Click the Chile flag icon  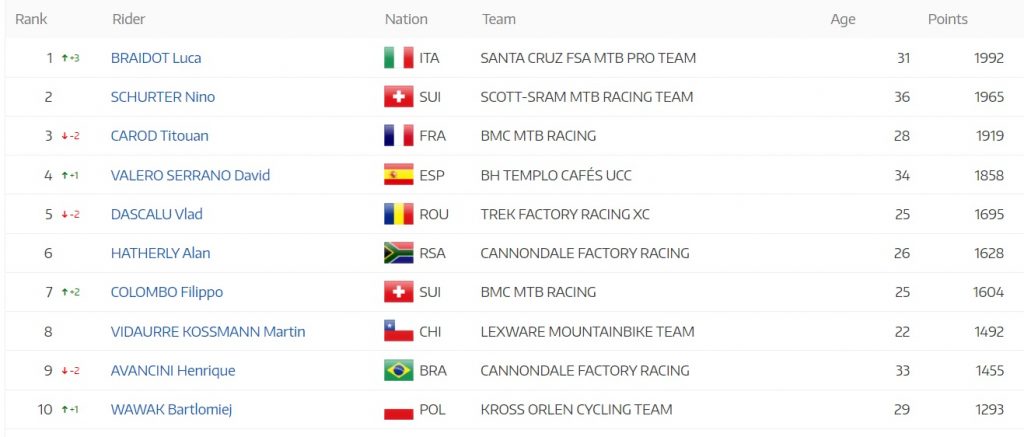(399, 331)
